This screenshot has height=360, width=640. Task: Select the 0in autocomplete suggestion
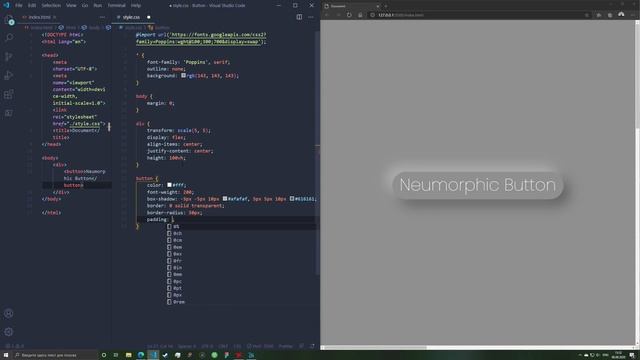pos(241,268)
